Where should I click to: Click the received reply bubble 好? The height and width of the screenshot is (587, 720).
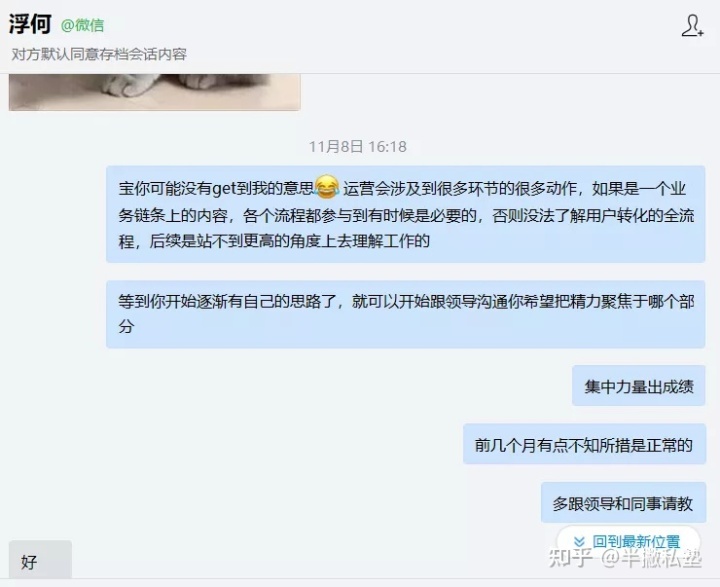[40, 559]
